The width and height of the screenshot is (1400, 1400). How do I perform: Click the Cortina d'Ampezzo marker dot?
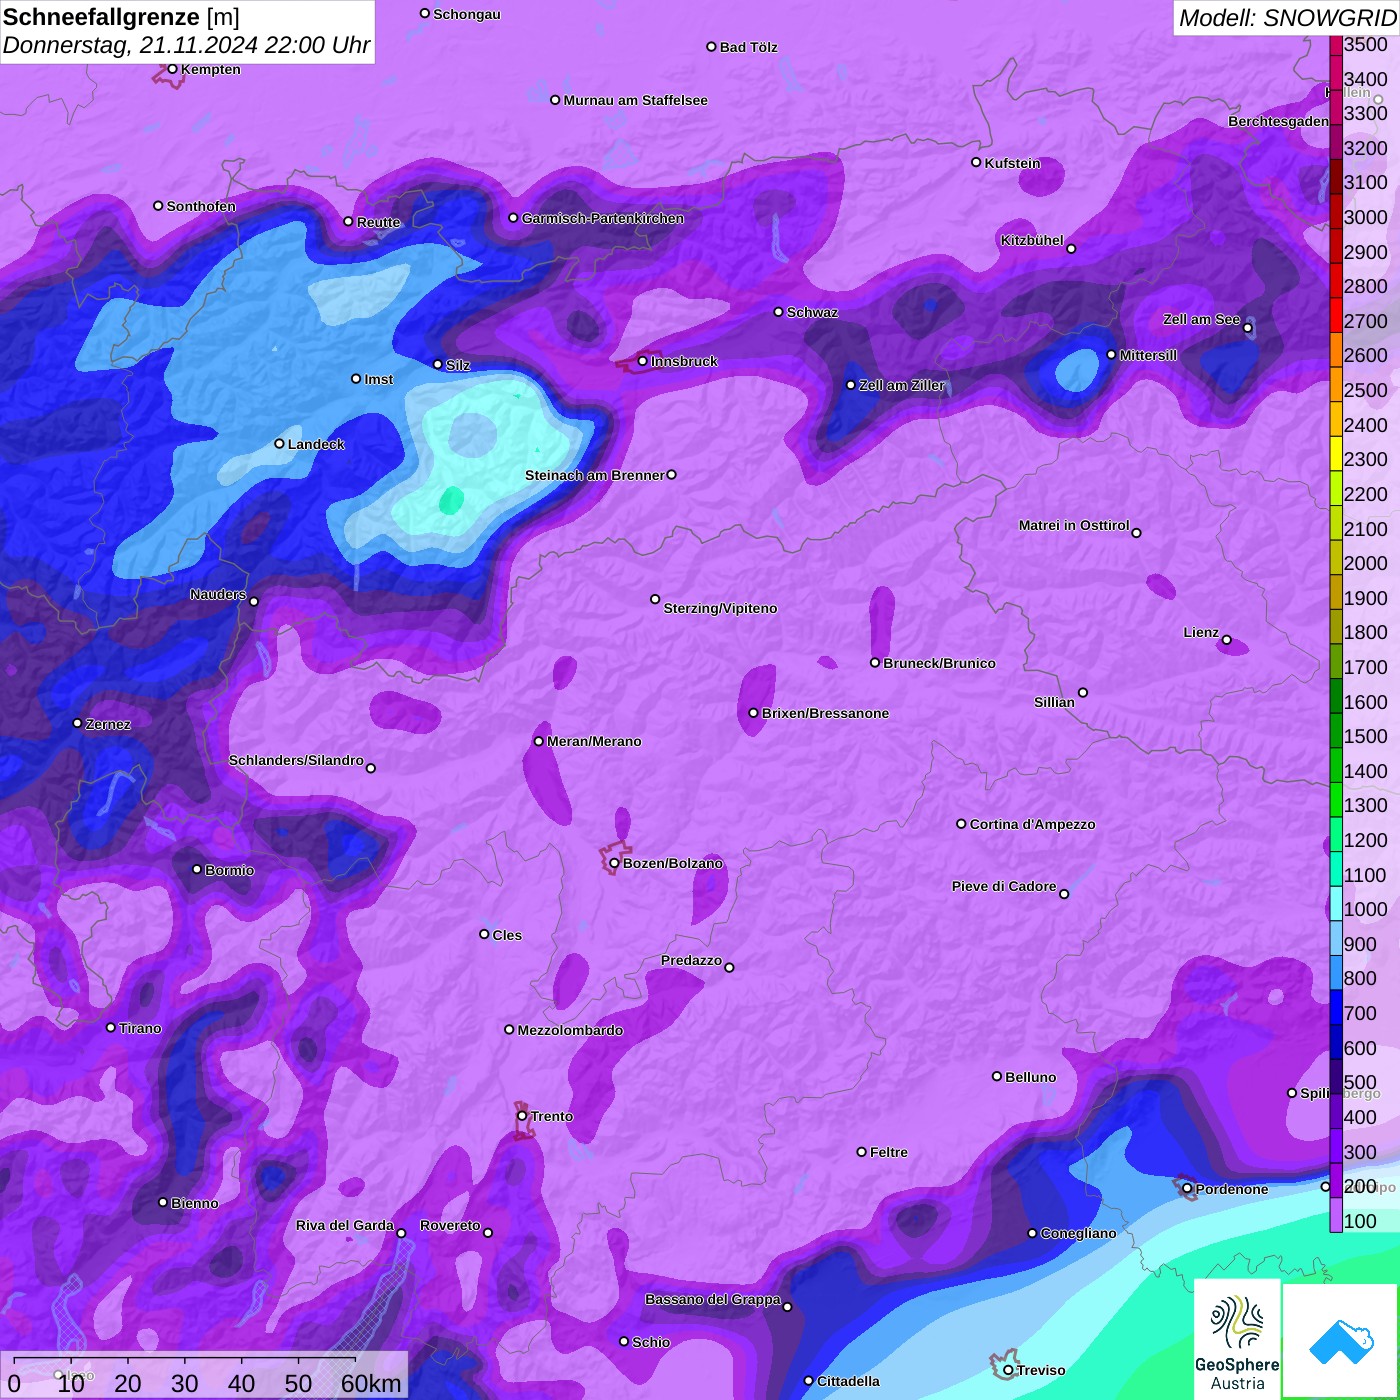coord(961,824)
